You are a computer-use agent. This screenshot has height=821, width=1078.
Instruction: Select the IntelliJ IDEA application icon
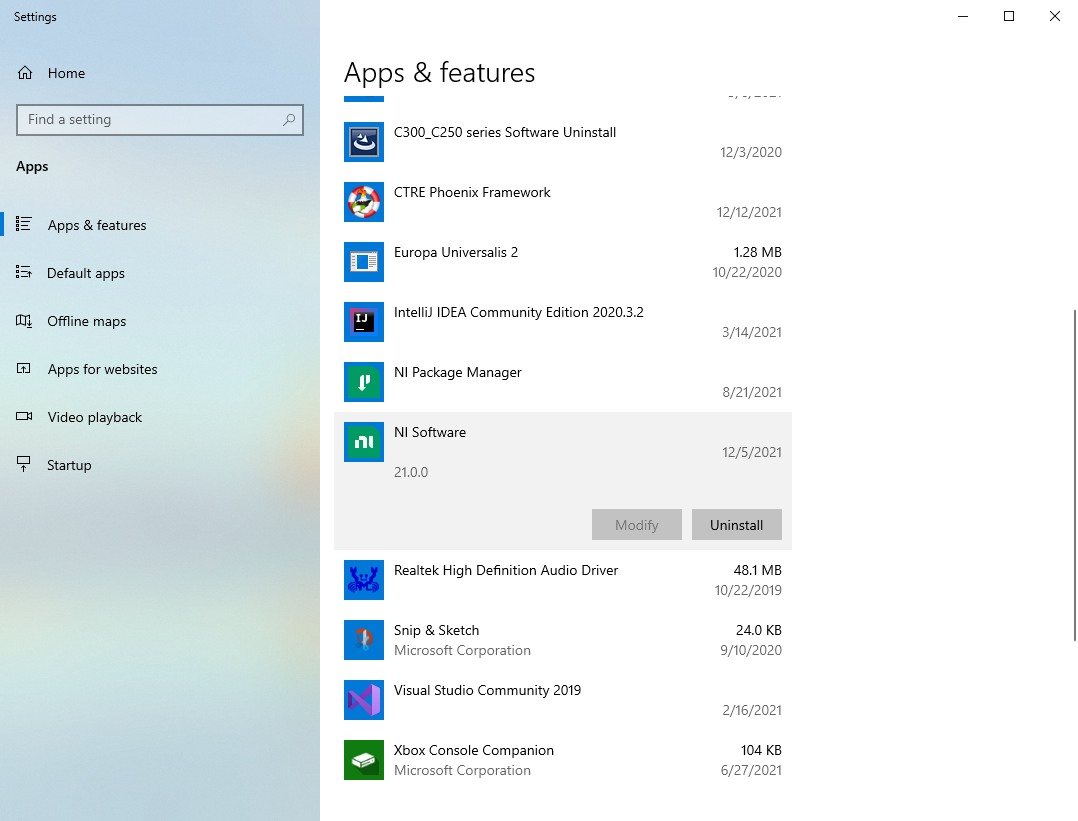363,322
